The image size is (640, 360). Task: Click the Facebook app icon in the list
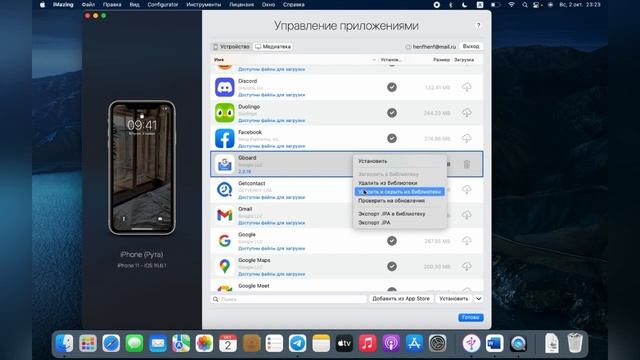coord(224,138)
